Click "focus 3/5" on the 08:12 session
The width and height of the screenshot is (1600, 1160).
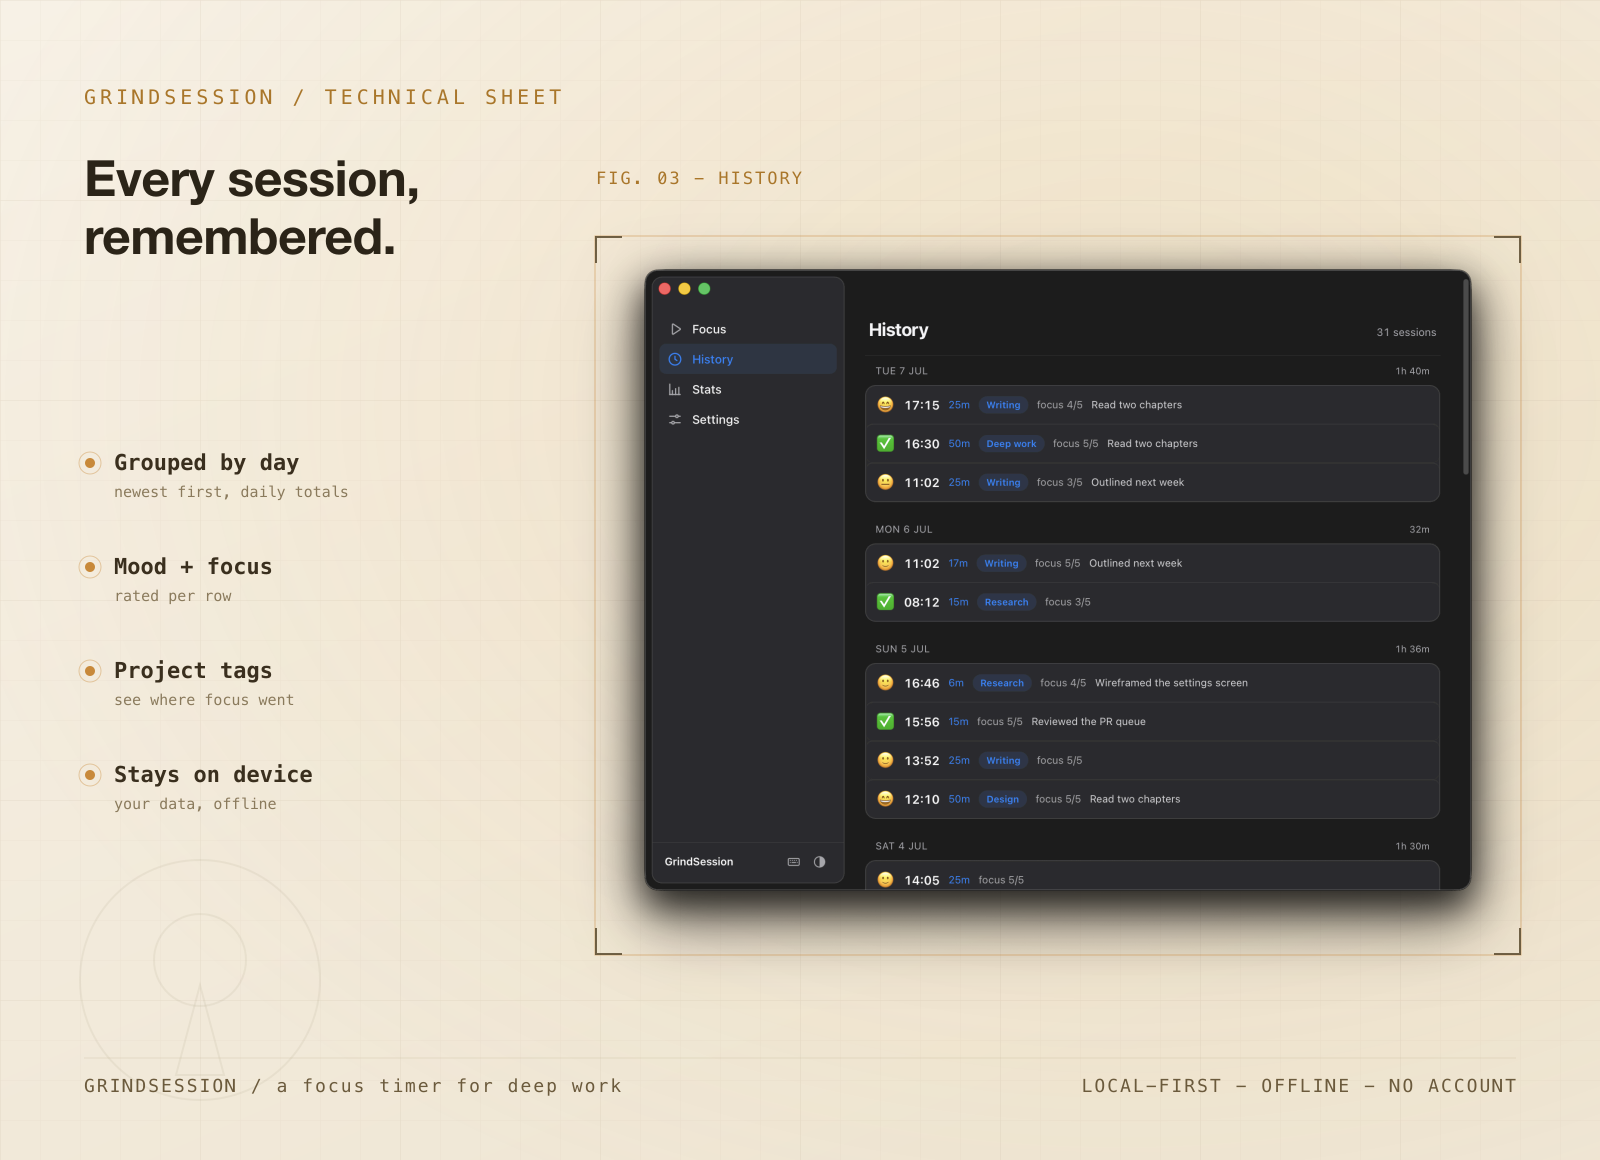click(x=1067, y=602)
